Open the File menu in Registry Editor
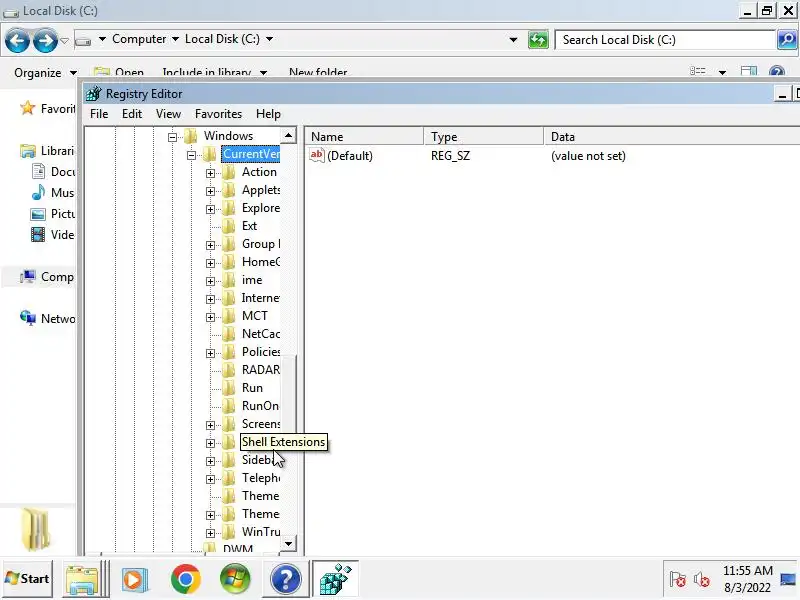This screenshot has height=600, width=800. pos(99,114)
